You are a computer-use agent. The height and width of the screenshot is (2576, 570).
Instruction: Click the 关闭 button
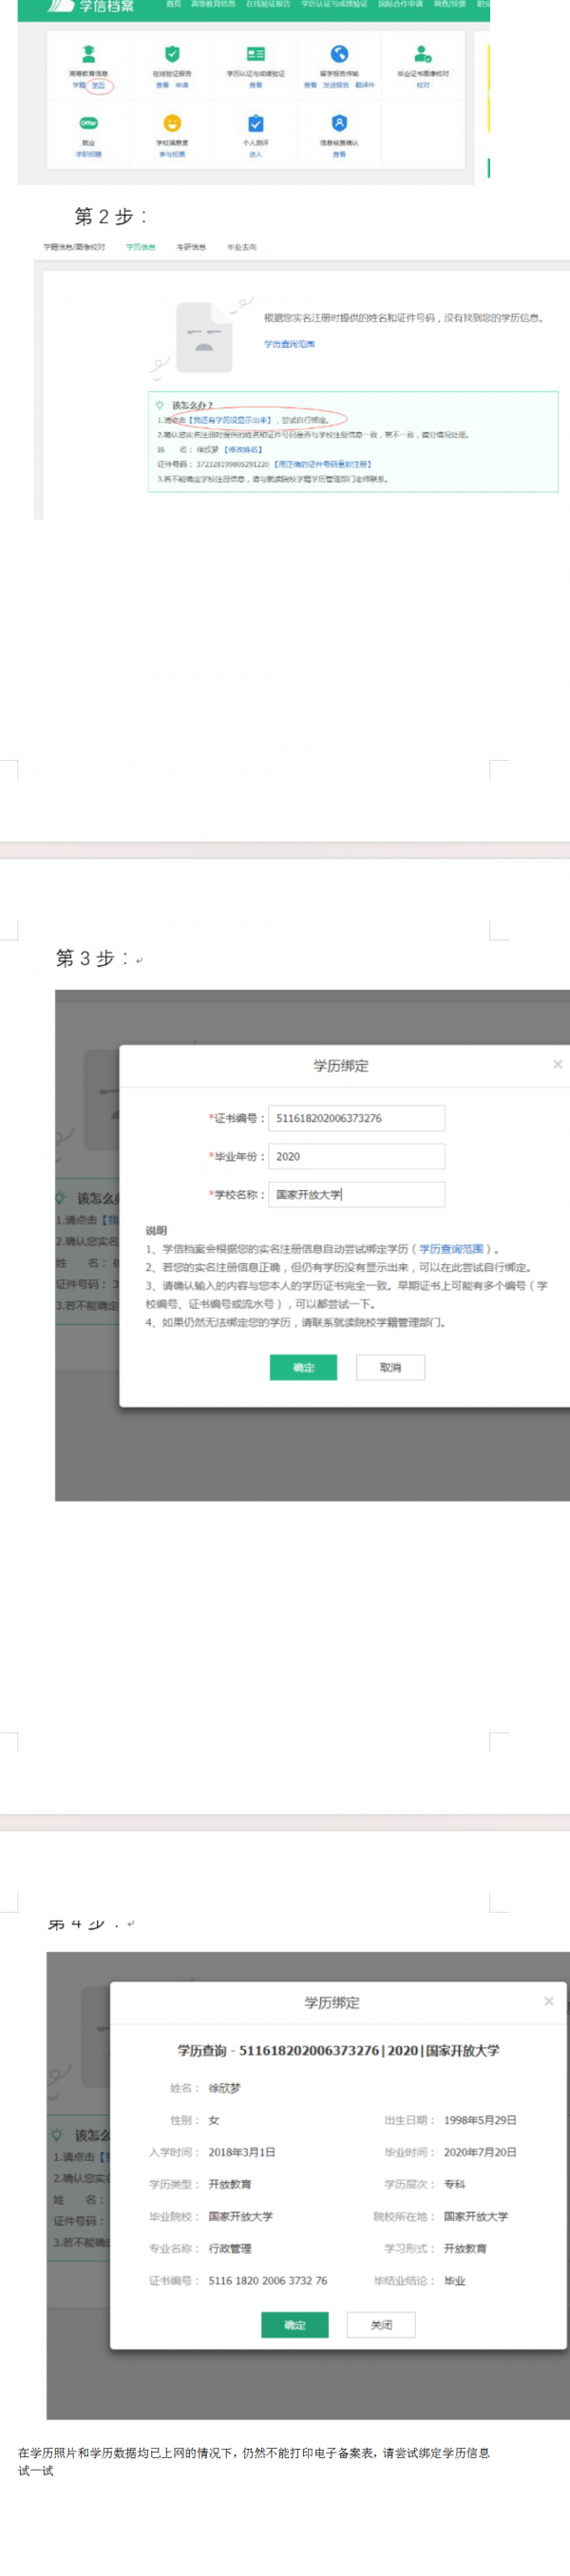tap(381, 2325)
